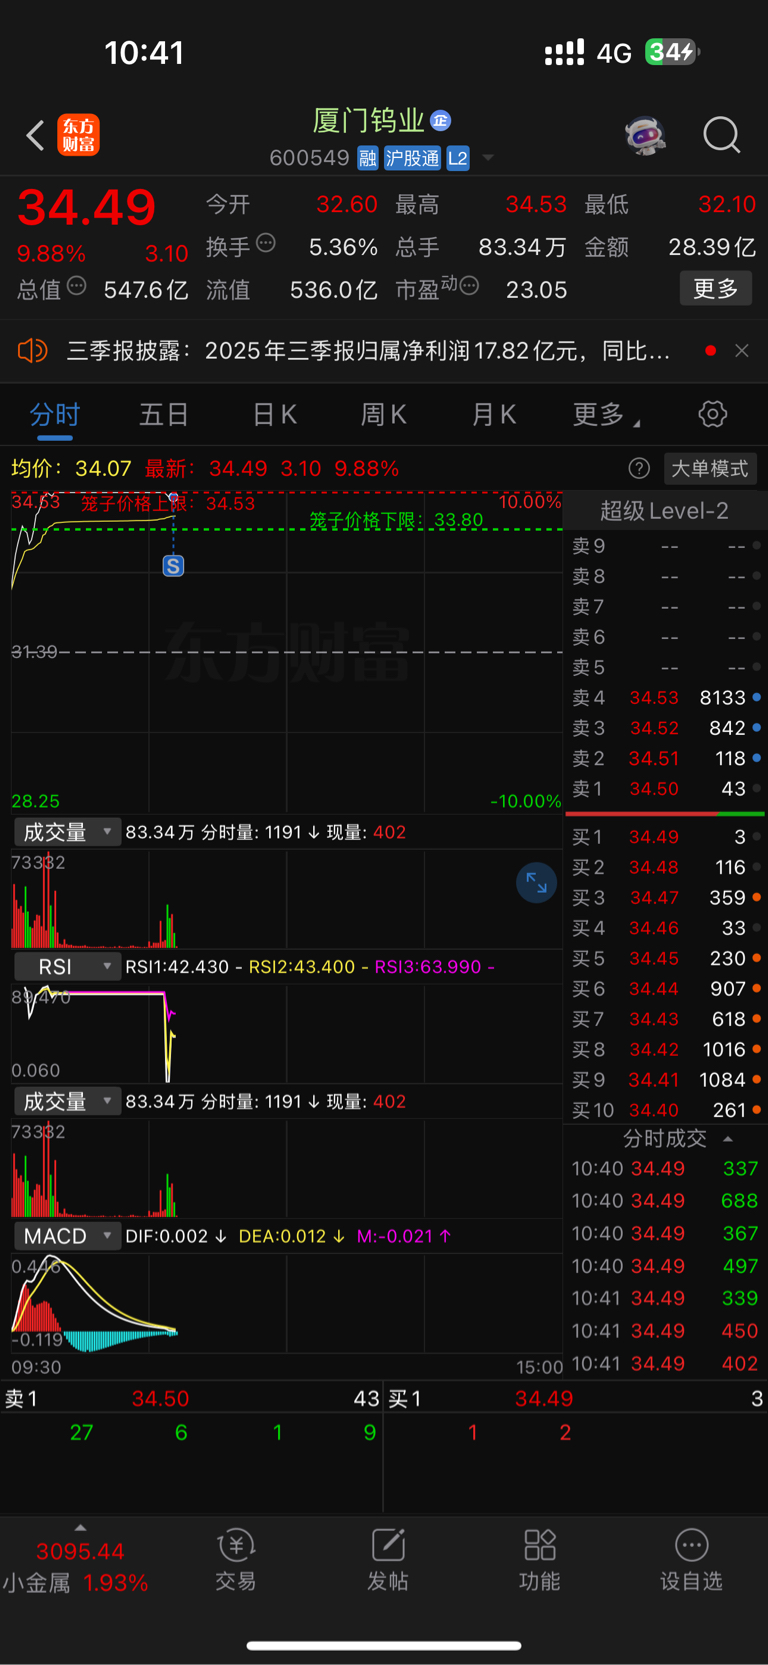Switch to 月K tab

pyautogui.click(x=494, y=415)
